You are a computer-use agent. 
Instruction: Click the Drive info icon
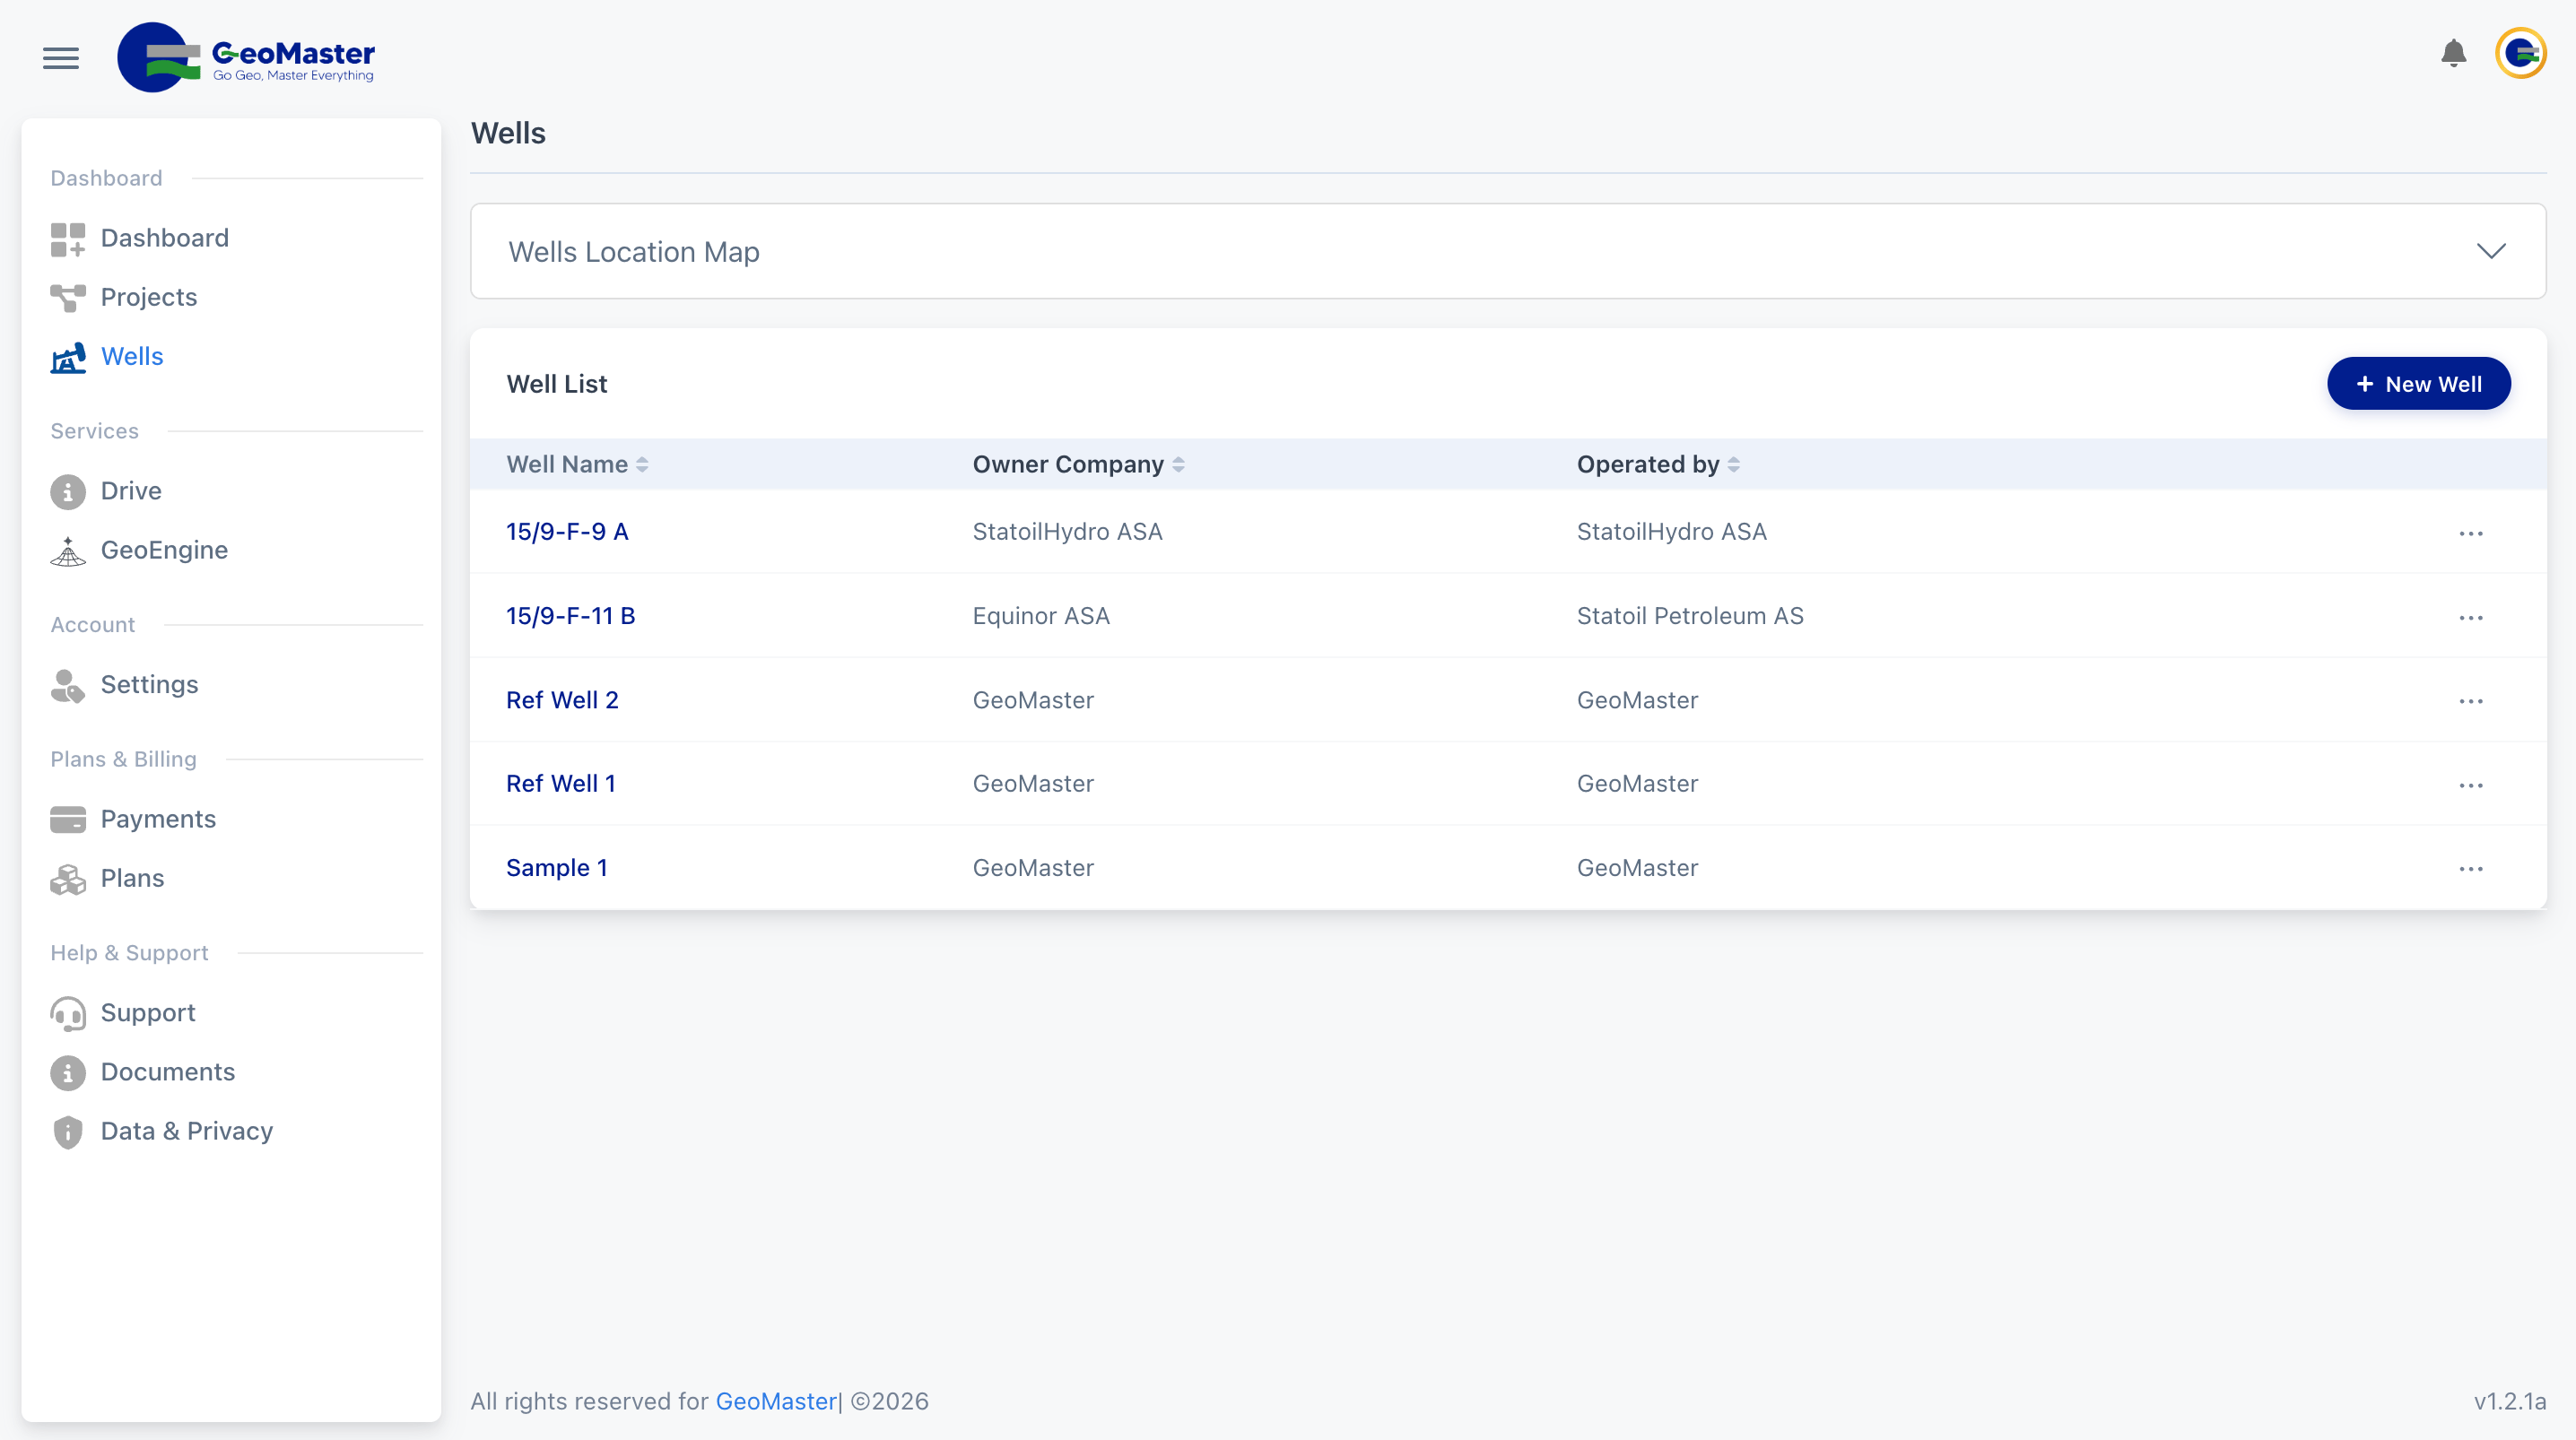[x=68, y=492]
